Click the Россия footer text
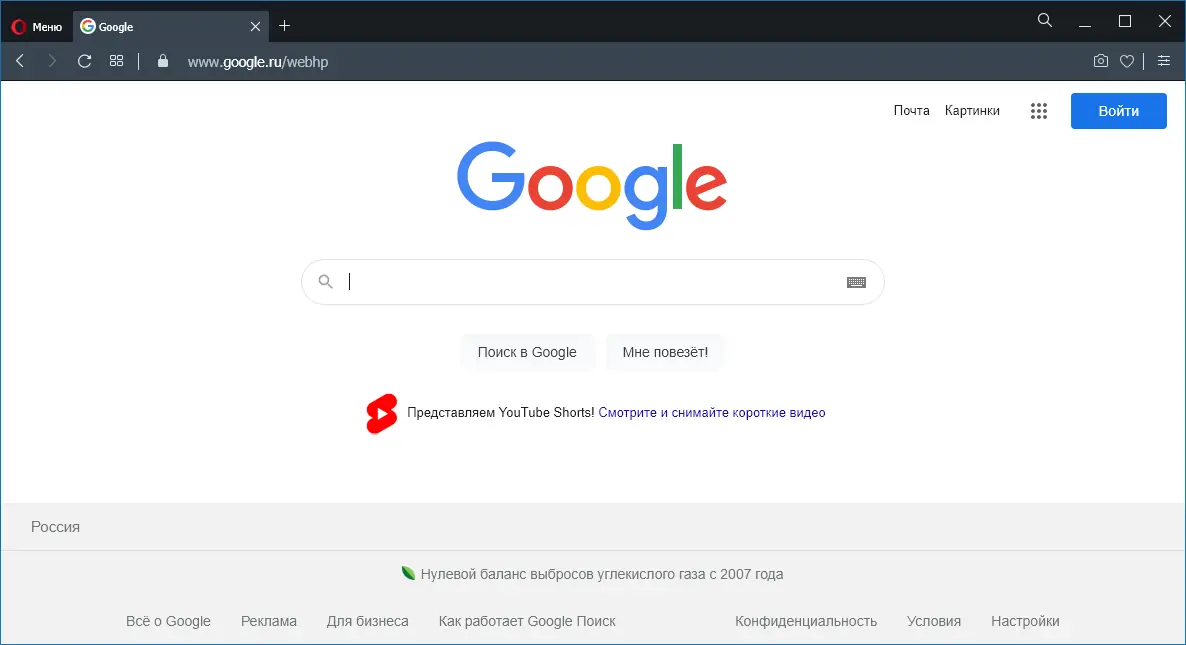This screenshot has height=645, width=1186. pos(55,527)
